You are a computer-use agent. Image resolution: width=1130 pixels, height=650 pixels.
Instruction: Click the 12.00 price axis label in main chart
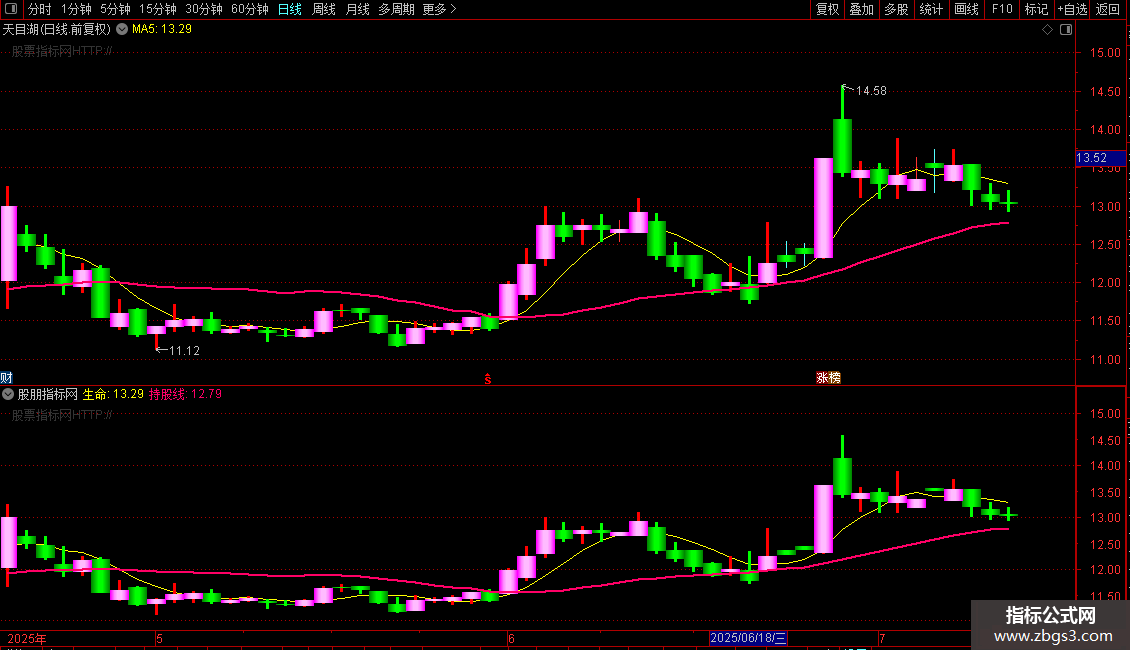click(x=1105, y=283)
